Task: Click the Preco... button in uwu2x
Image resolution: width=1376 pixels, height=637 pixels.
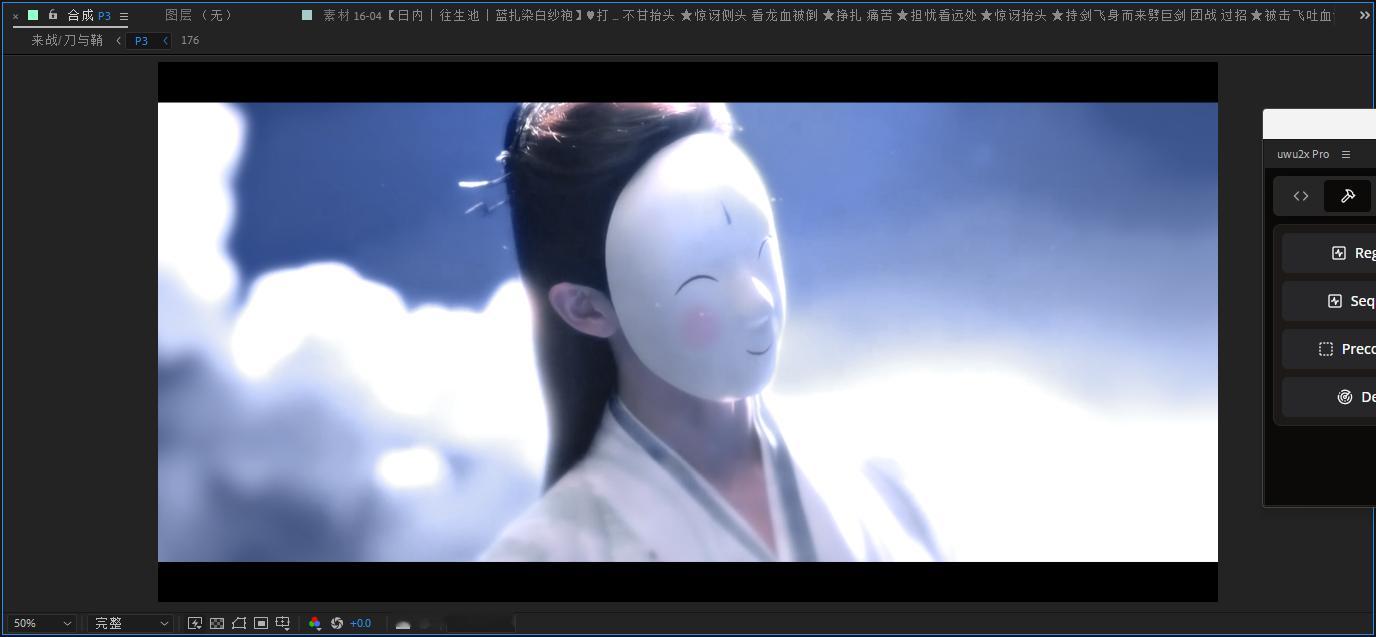Action: [1330, 349]
